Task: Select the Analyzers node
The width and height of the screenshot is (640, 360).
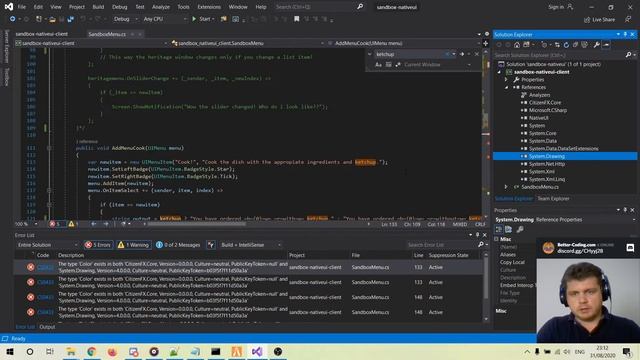Action: 539,95
